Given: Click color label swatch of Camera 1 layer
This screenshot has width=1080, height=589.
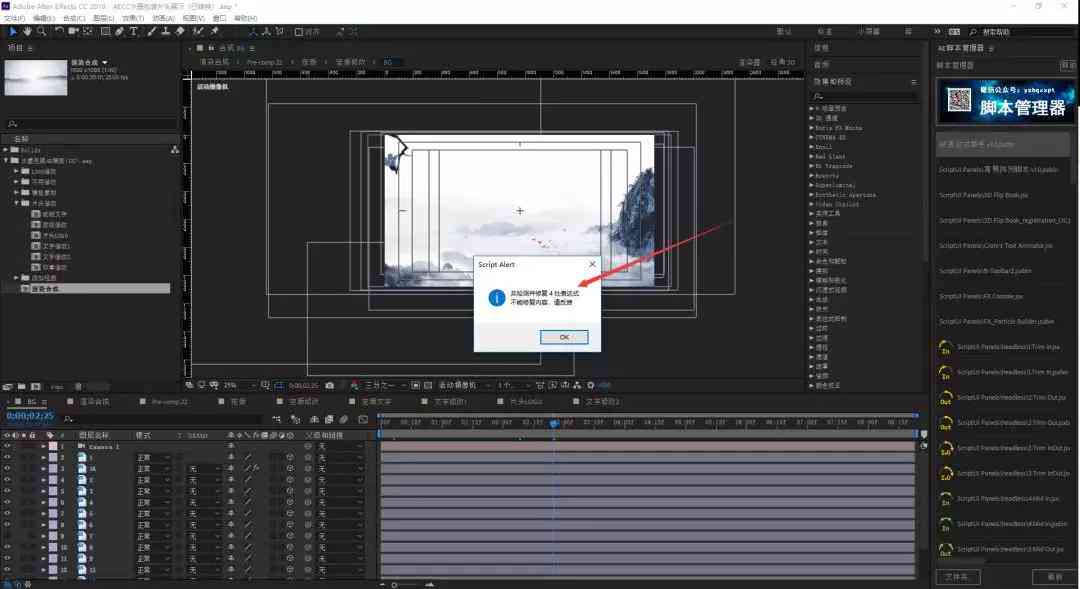Looking at the screenshot, I should (53, 446).
